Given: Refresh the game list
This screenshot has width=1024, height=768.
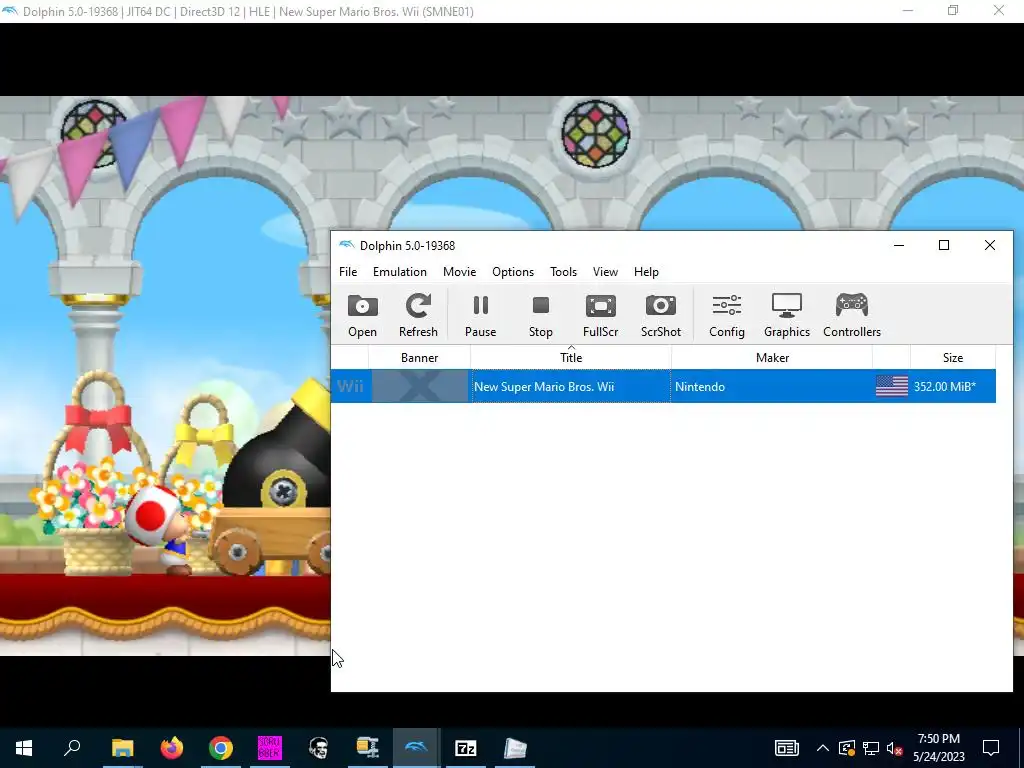Looking at the screenshot, I should tap(418, 316).
